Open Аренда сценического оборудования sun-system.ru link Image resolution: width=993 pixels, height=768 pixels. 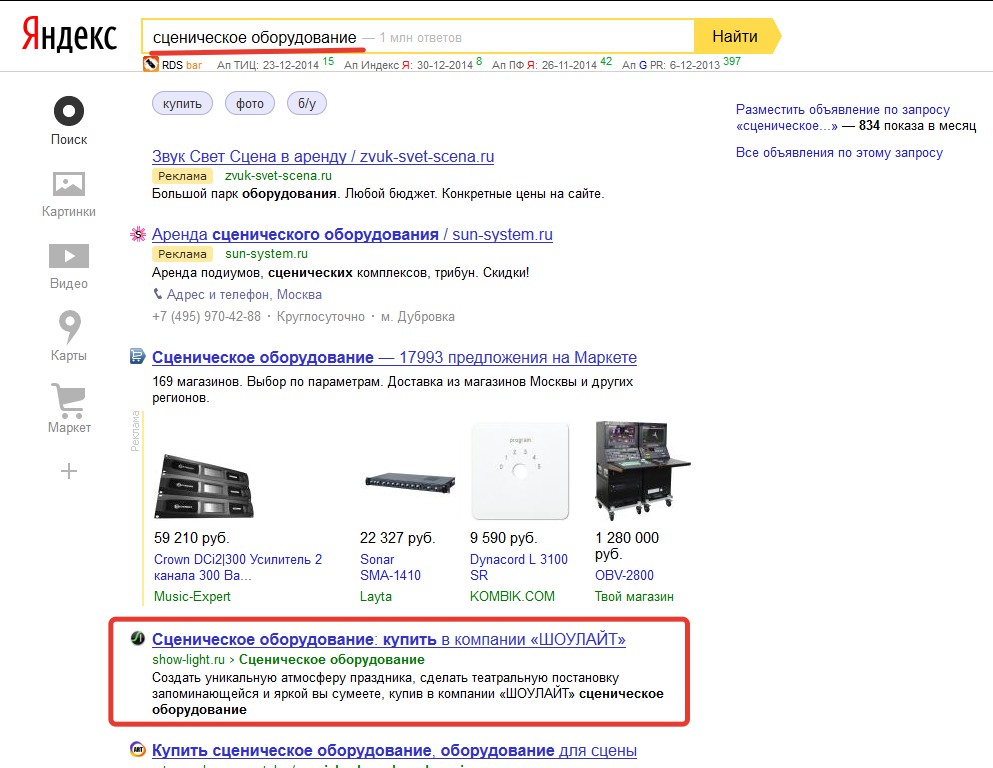[352, 234]
